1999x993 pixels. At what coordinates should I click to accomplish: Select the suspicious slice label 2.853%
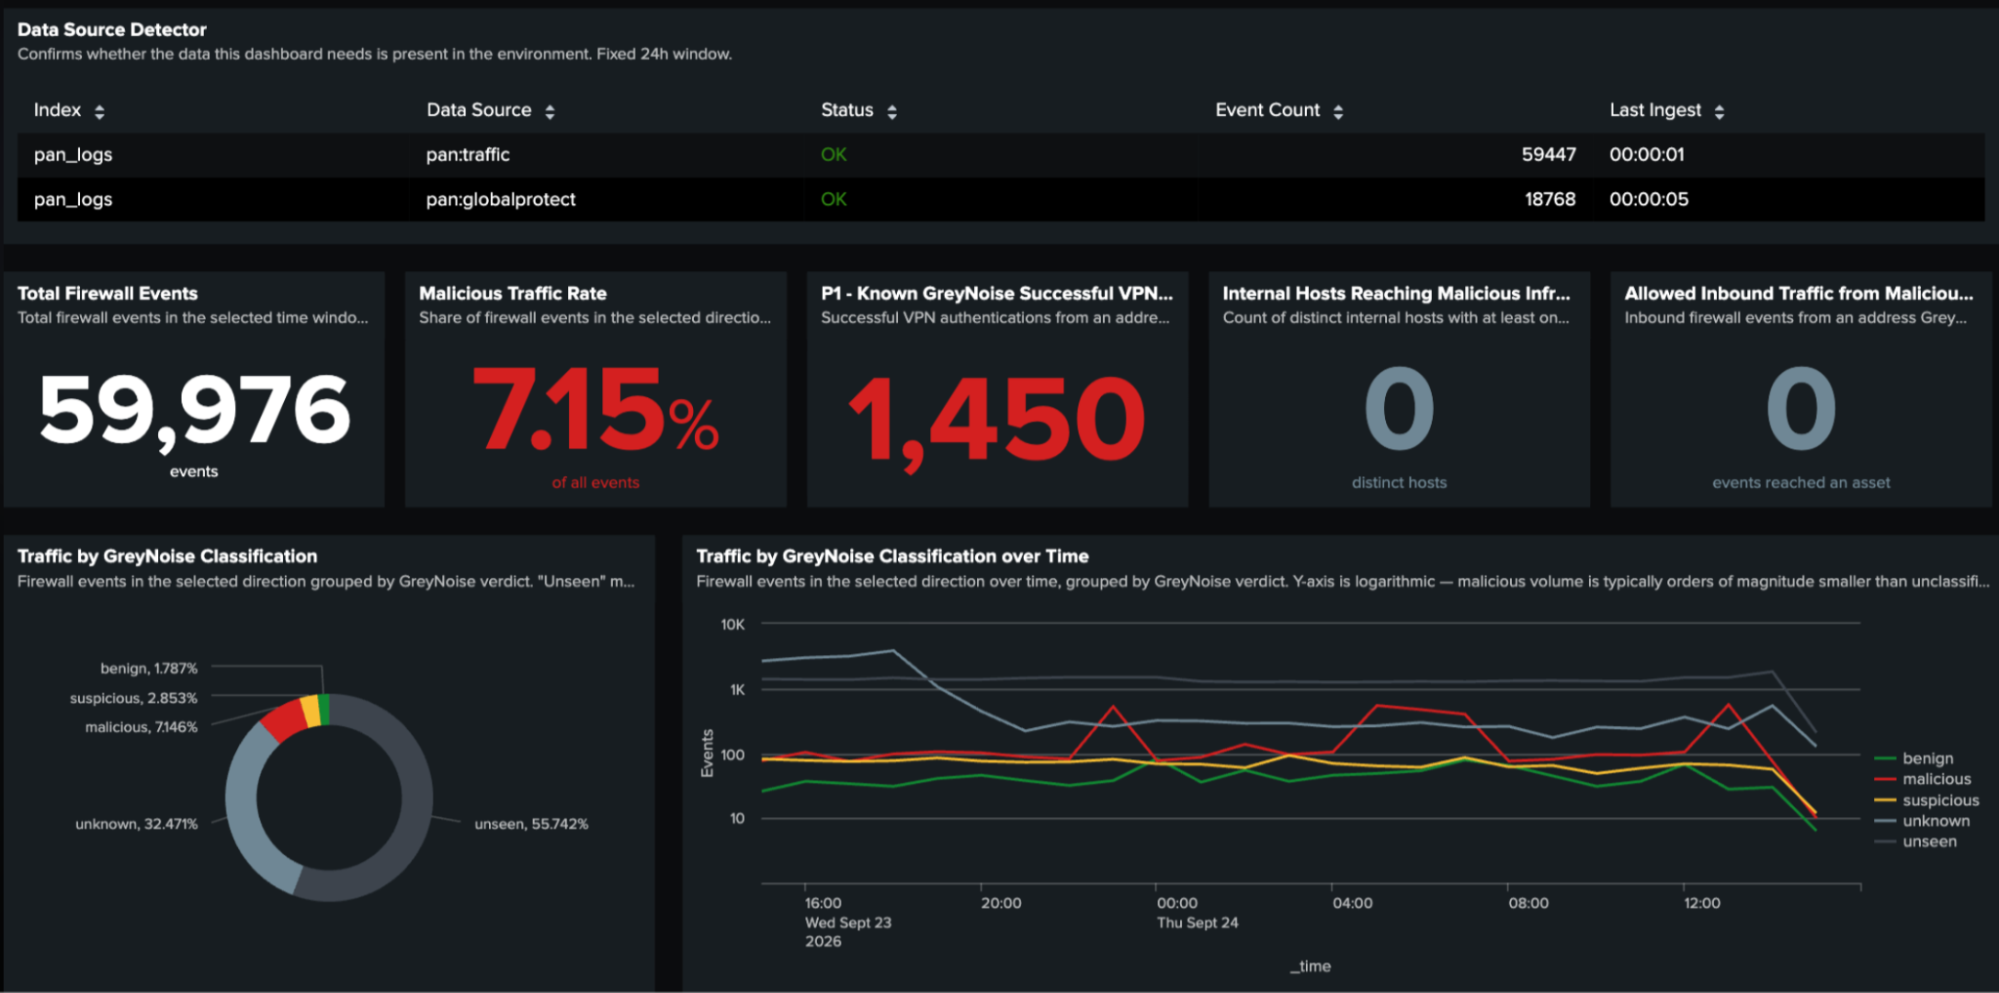point(134,698)
